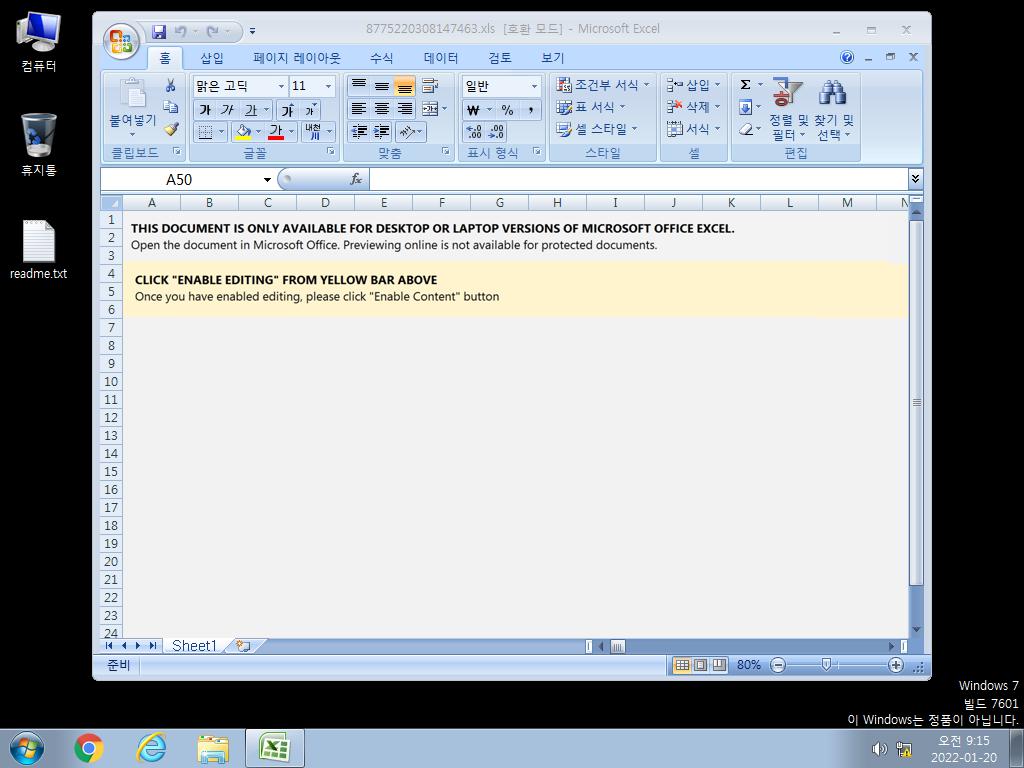1024x768 pixels.
Task: Cut selection with the scissors icon
Action: click(x=170, y=85)
